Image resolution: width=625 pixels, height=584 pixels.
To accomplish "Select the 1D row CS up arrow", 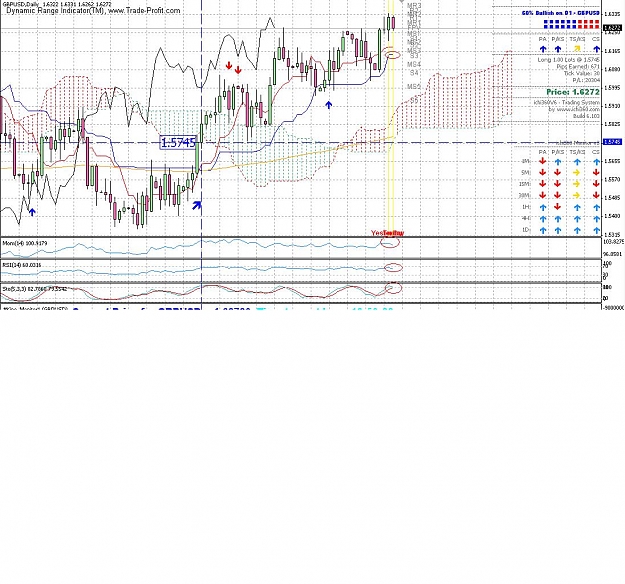I will pyautogui.click(x=596, y=230).
